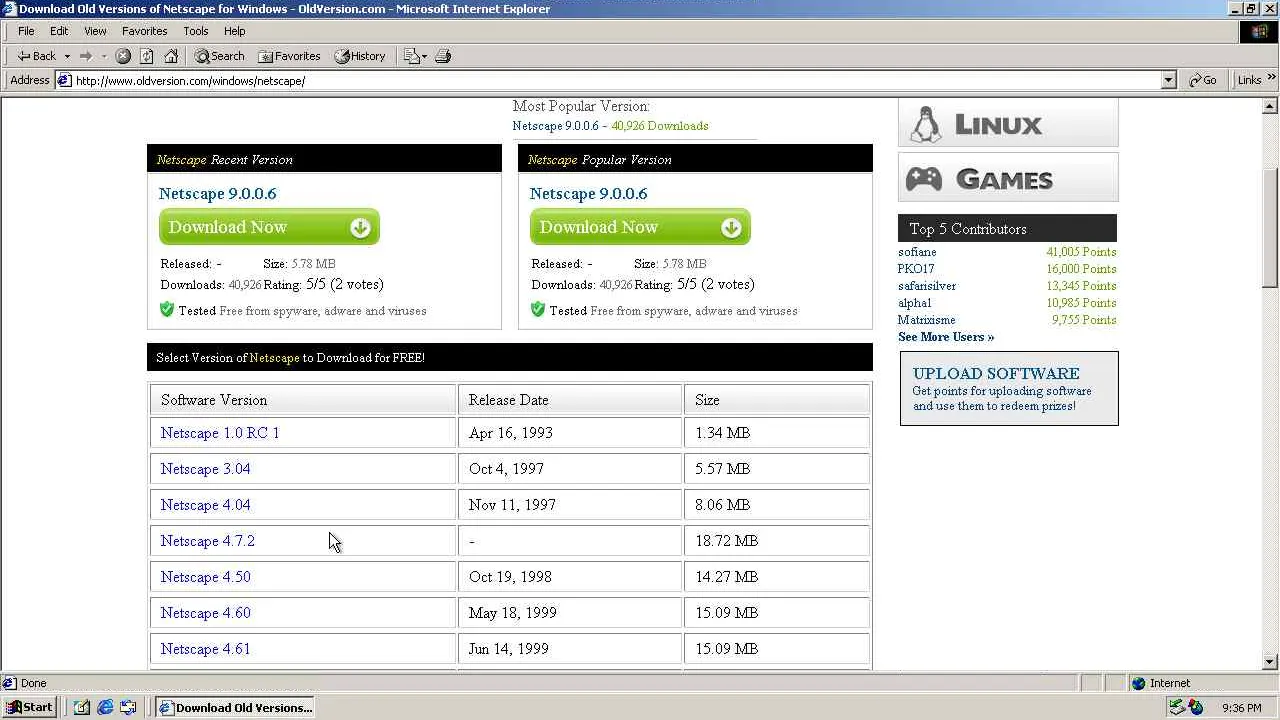Click the See More Users link
The image size is (1280, 720).
(946, 337)
